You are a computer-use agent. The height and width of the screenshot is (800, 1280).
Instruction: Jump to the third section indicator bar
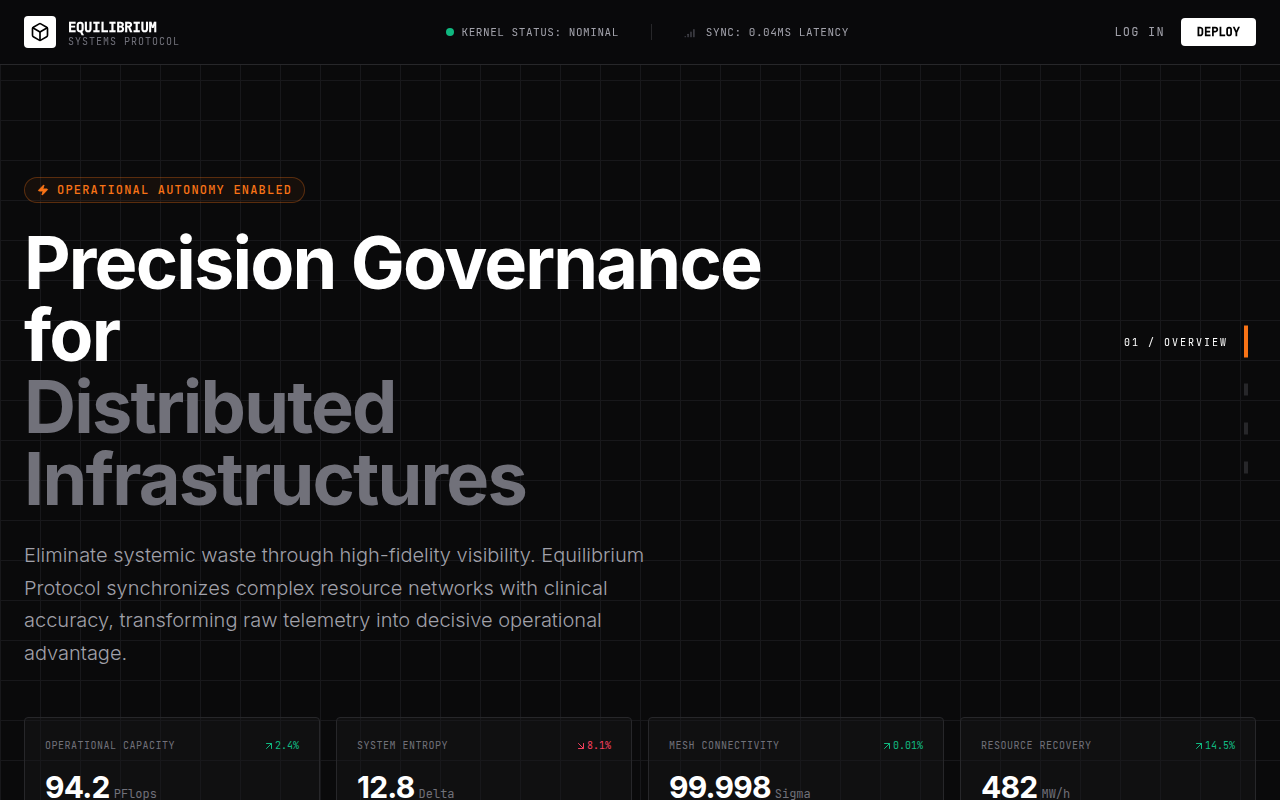pos(1246,428)
